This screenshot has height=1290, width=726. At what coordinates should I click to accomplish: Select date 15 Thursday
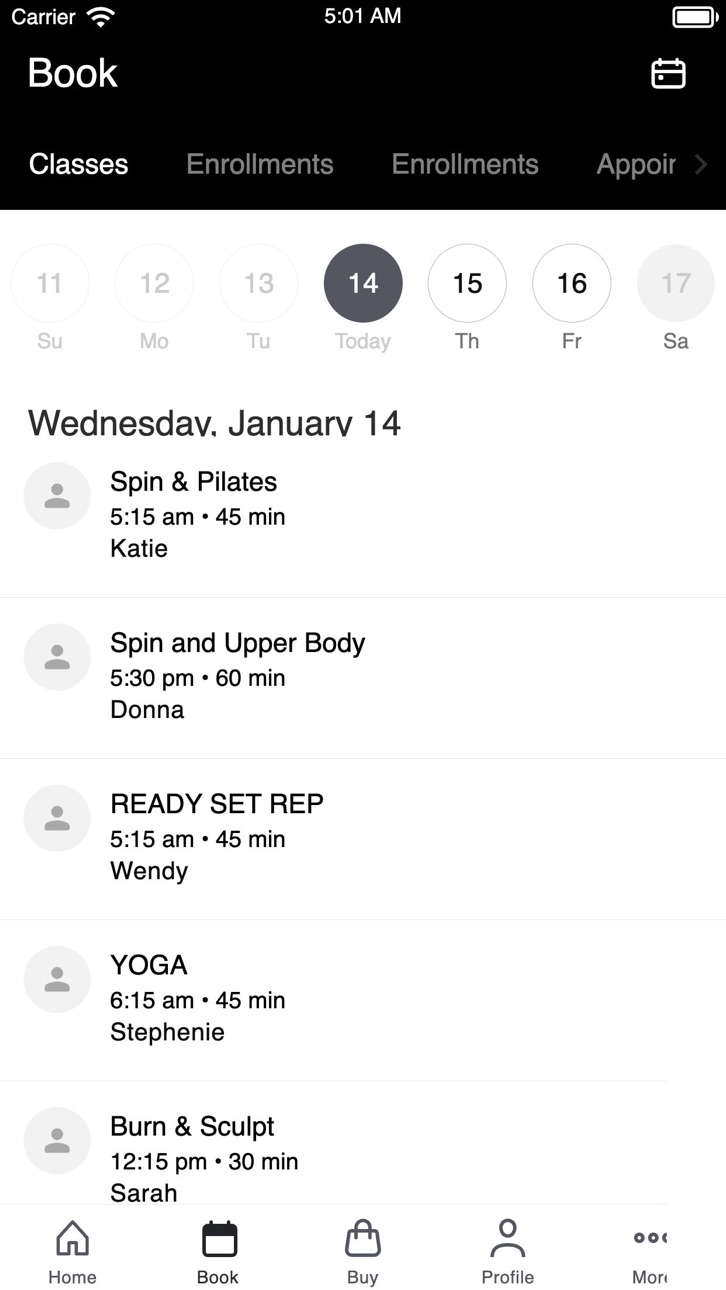point(467,283)
